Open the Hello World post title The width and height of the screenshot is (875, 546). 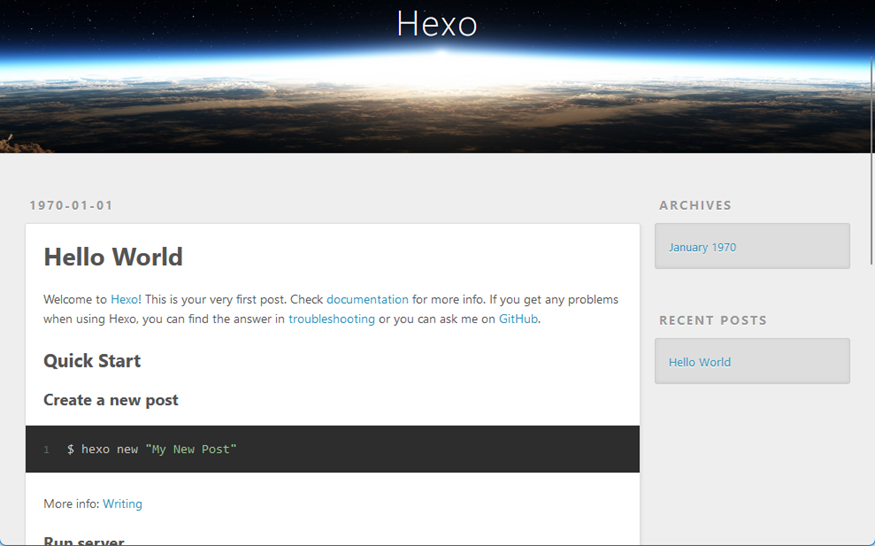(x=113, y=257)
